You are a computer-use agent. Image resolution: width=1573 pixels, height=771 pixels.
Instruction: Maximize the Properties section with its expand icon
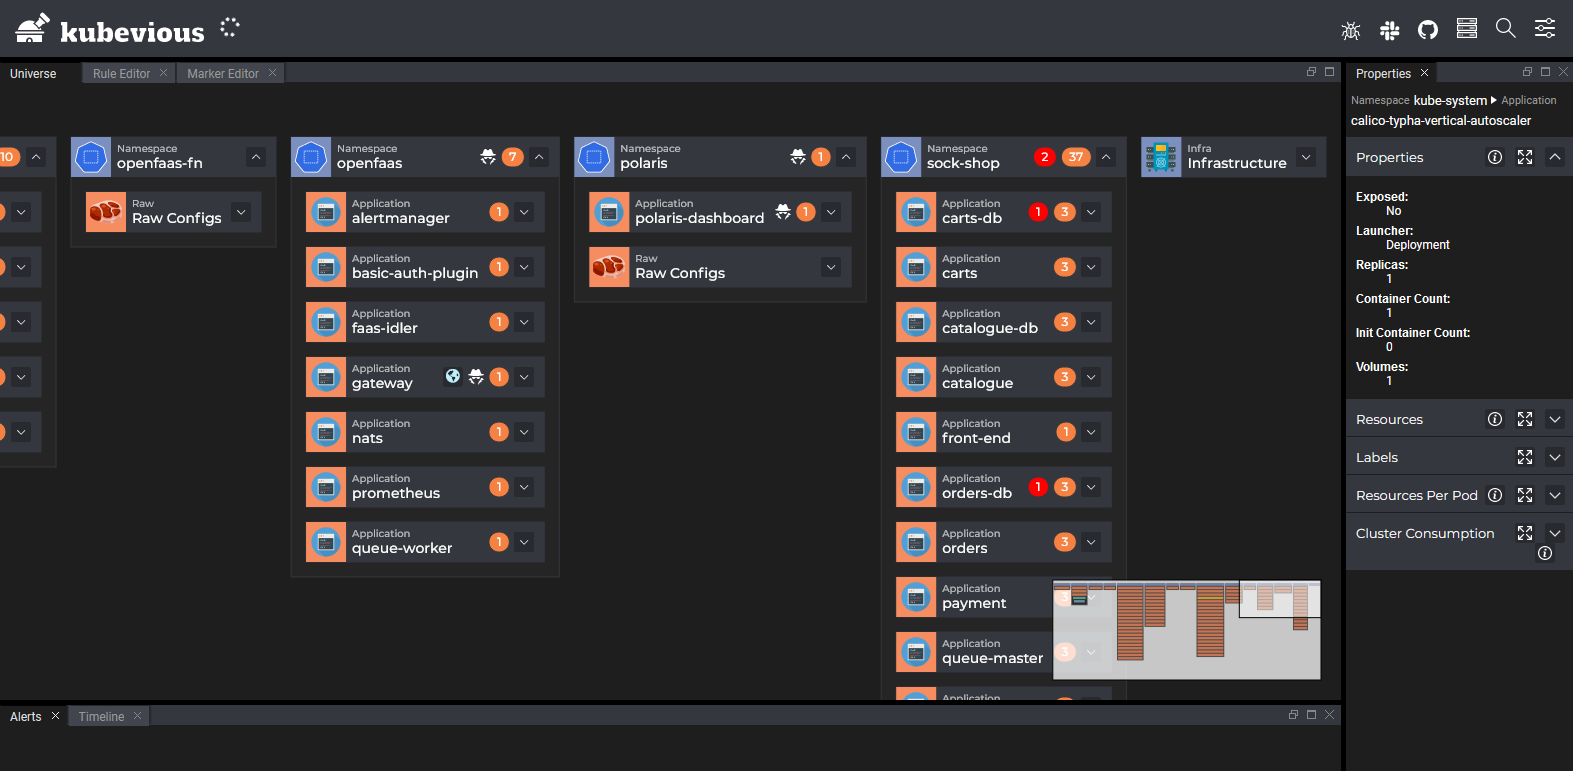tap(1525, 157)
